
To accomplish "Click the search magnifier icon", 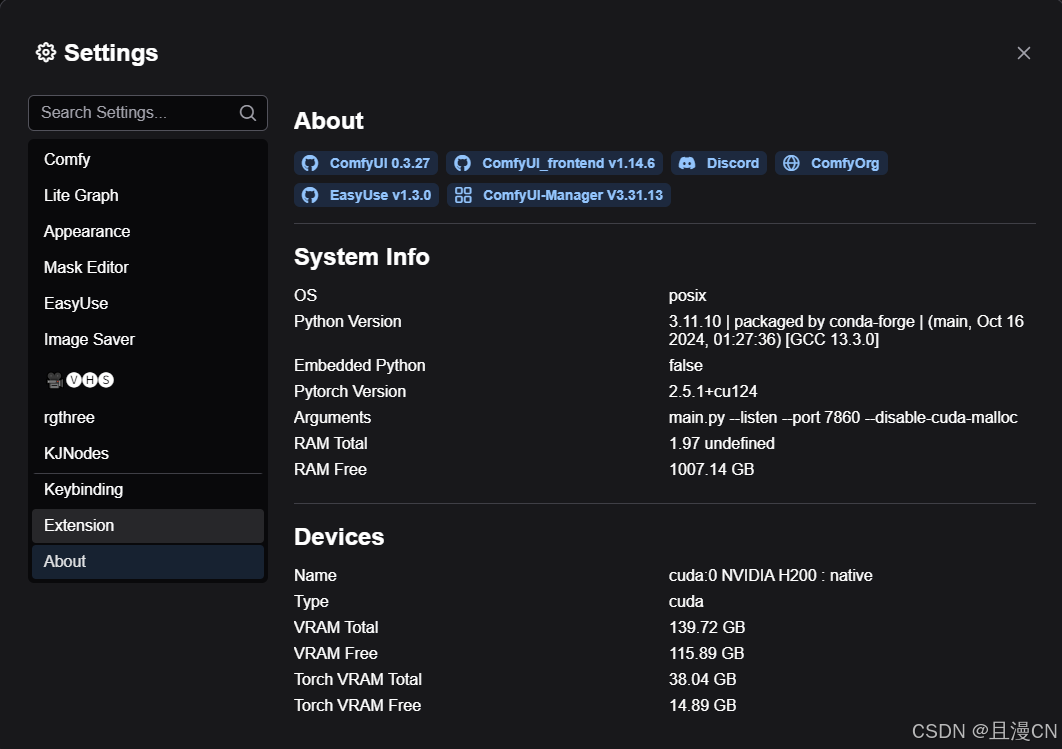I will coord(248,113).
